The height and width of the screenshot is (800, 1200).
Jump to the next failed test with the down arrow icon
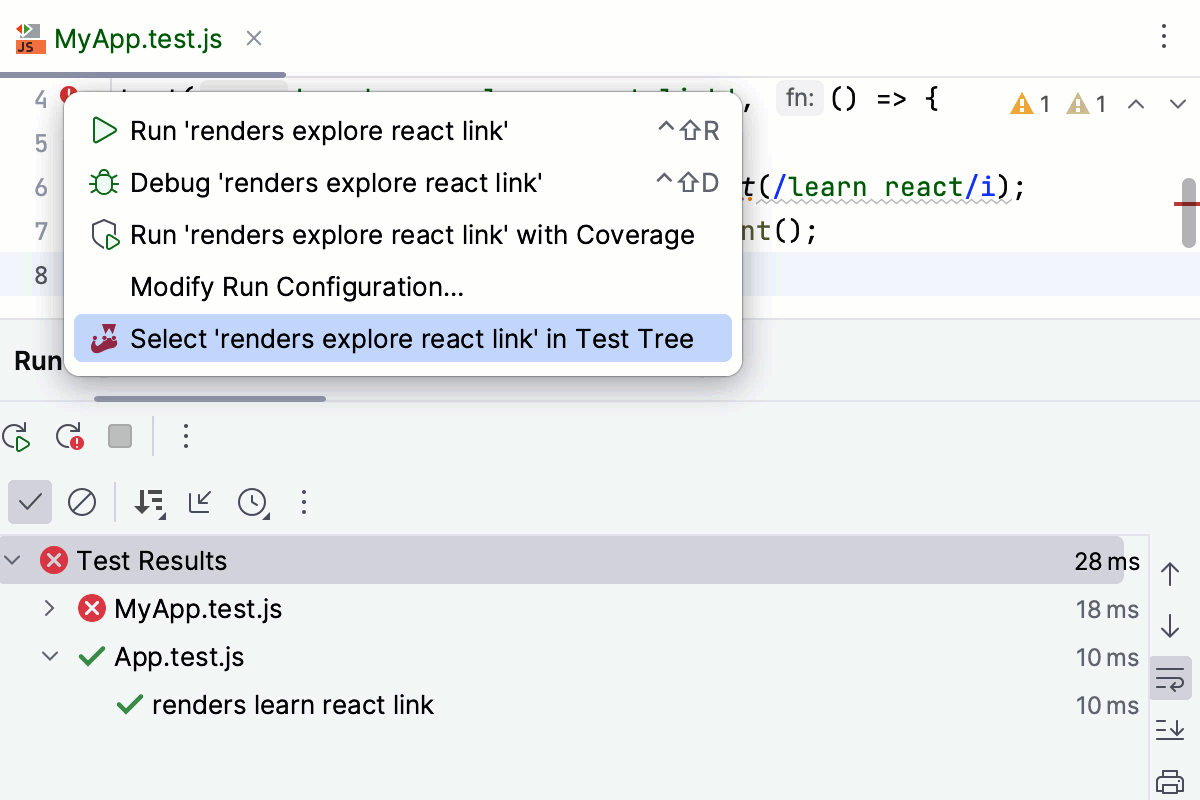click(1170, 626)
